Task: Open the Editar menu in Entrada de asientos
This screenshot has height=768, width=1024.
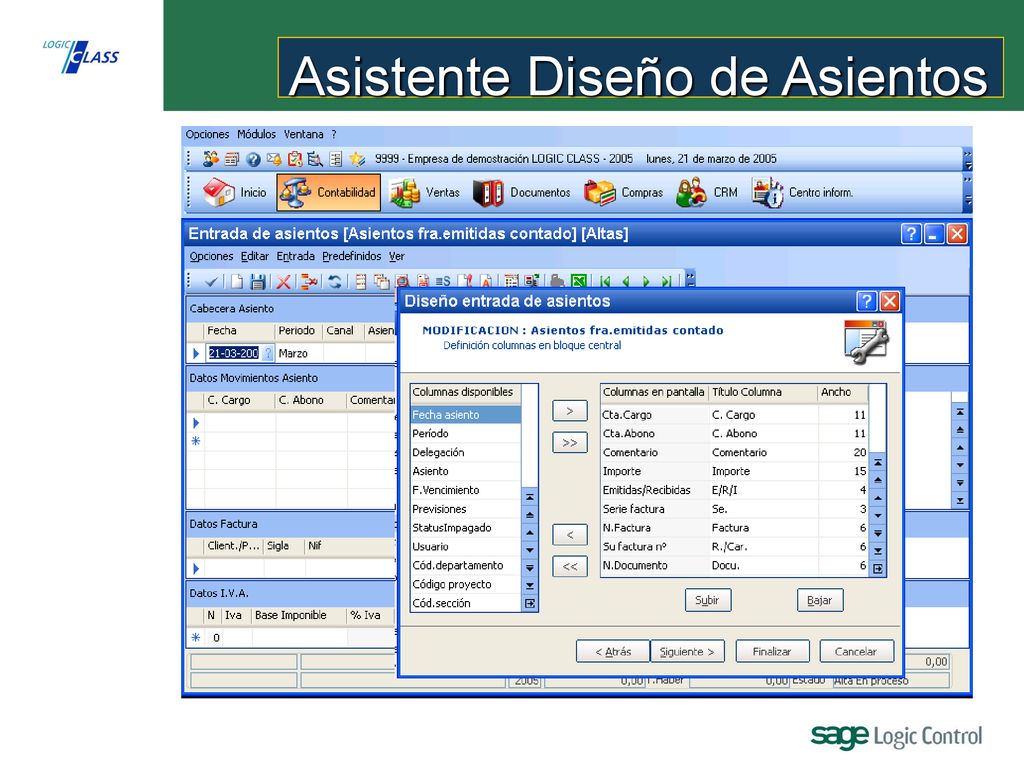Action: 254,256
